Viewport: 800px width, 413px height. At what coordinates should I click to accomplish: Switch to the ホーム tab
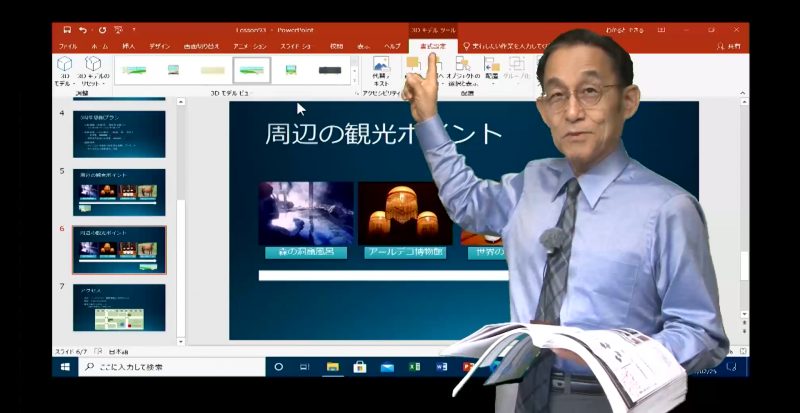[x=100, y=46]
